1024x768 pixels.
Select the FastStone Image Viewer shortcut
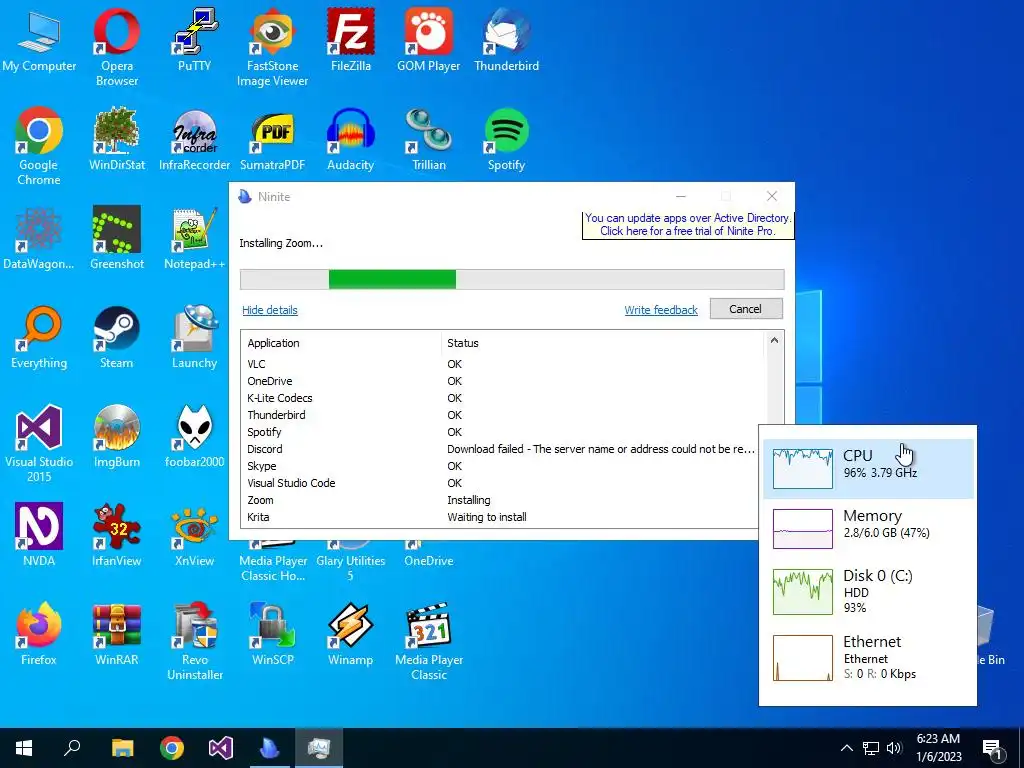click(x=272, y=46)
